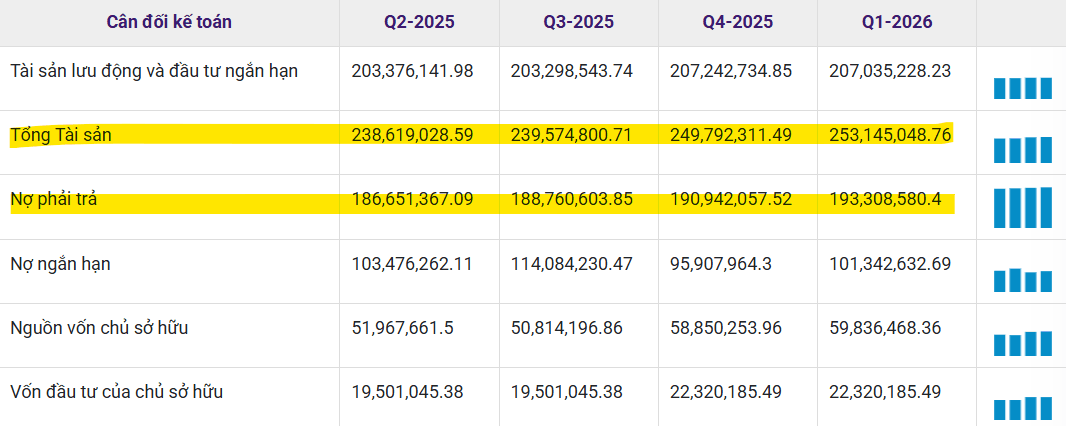Open chart icon for Tài sản lưu động row
1066x426 pixels.
click(1022, 88)
